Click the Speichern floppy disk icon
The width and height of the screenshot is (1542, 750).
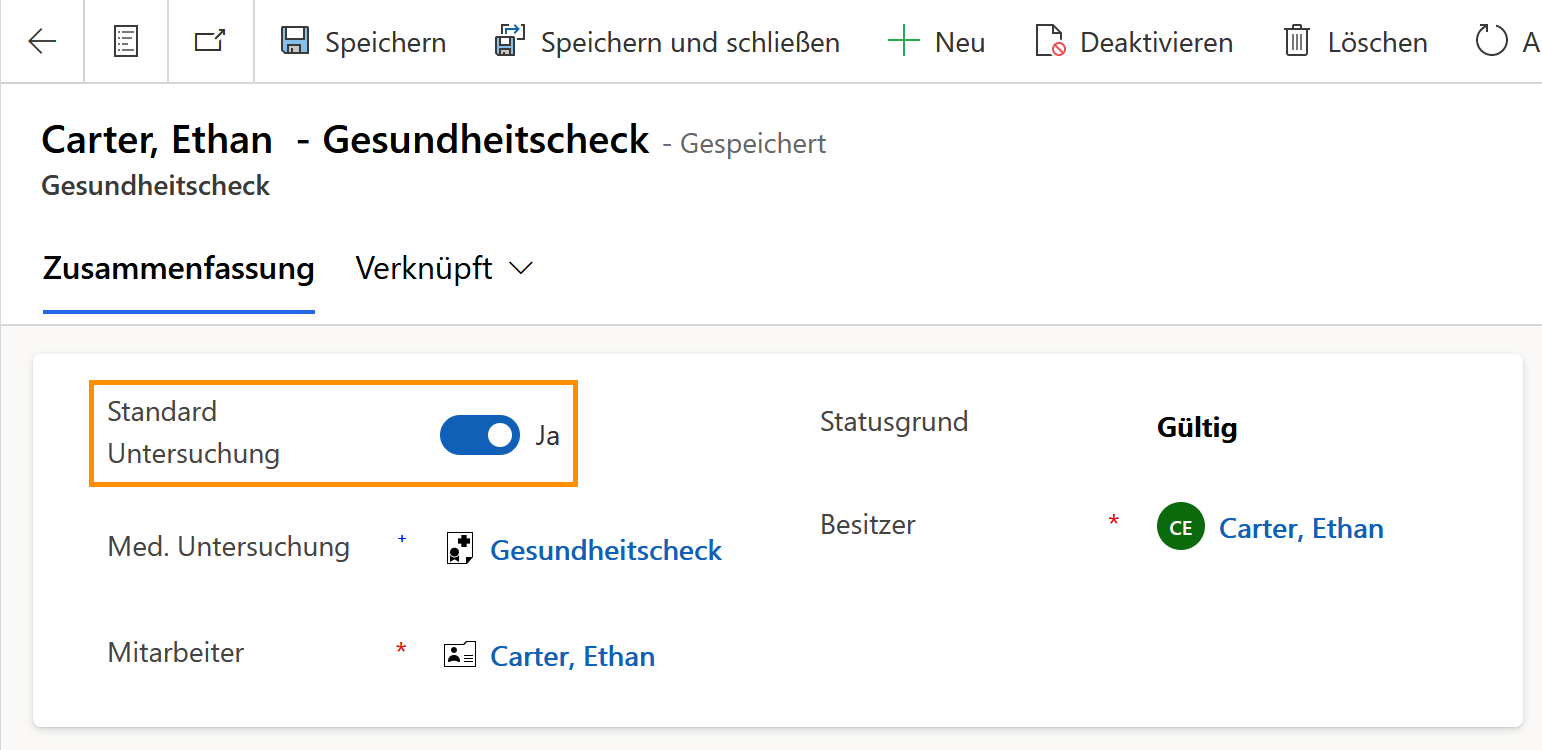pos(295,42)
